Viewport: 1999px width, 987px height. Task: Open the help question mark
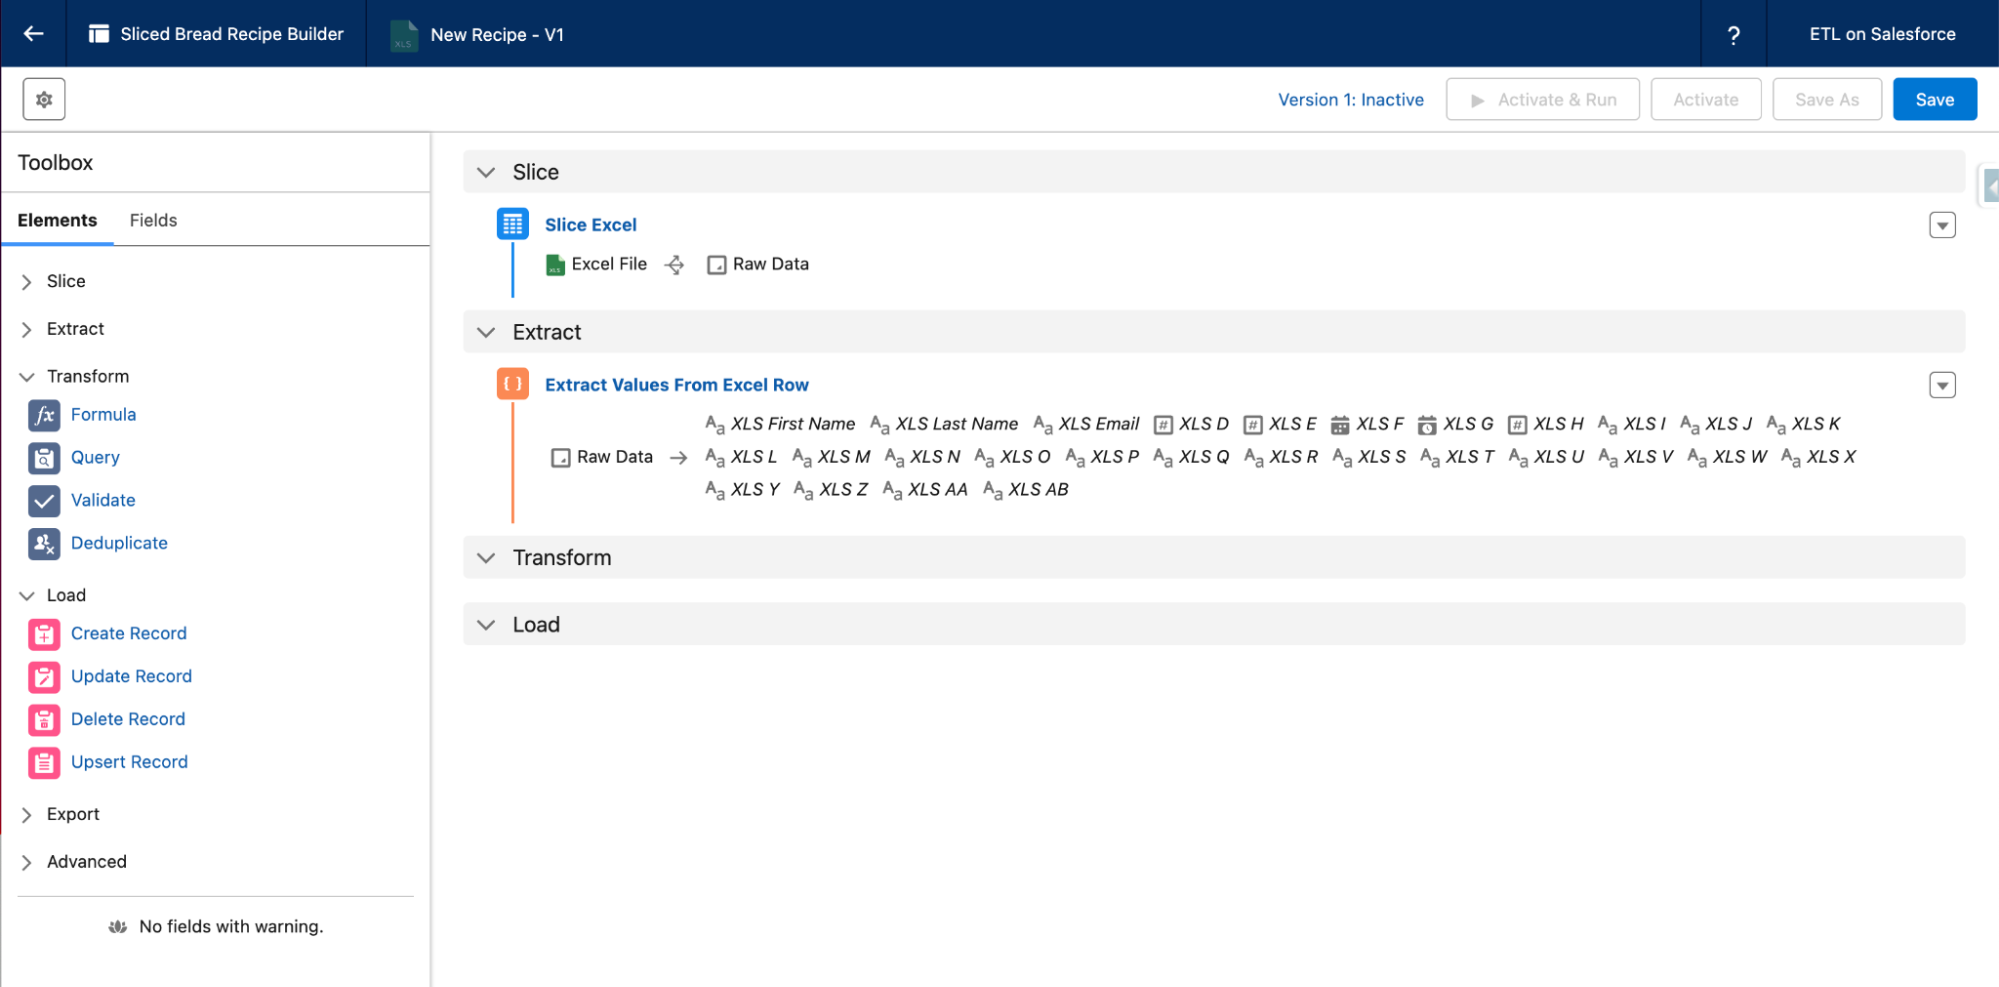(1733, 35)
